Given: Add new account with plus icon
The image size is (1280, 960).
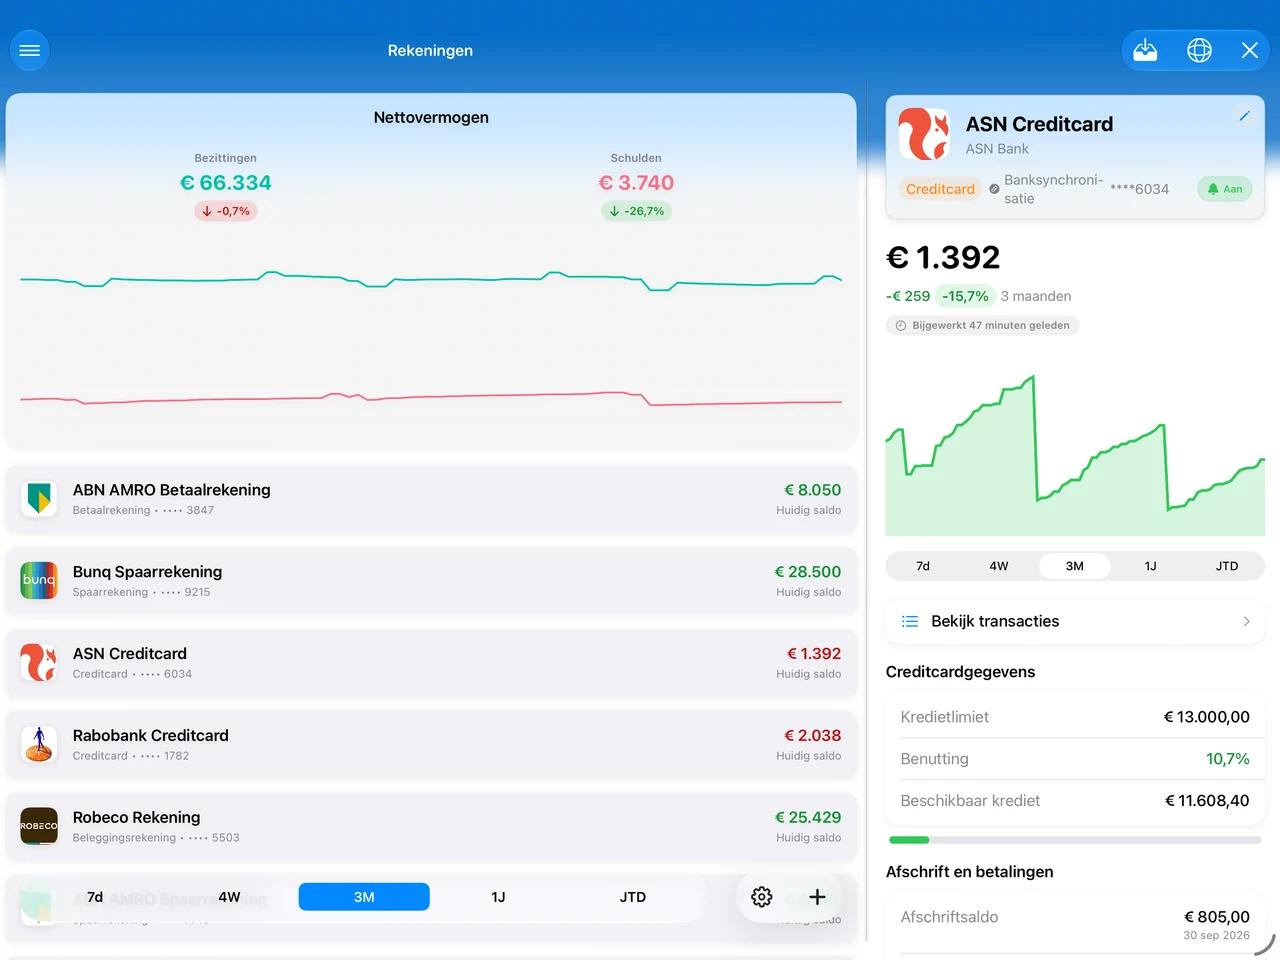Looking at the screenshot, I should [x=817, y=897].
